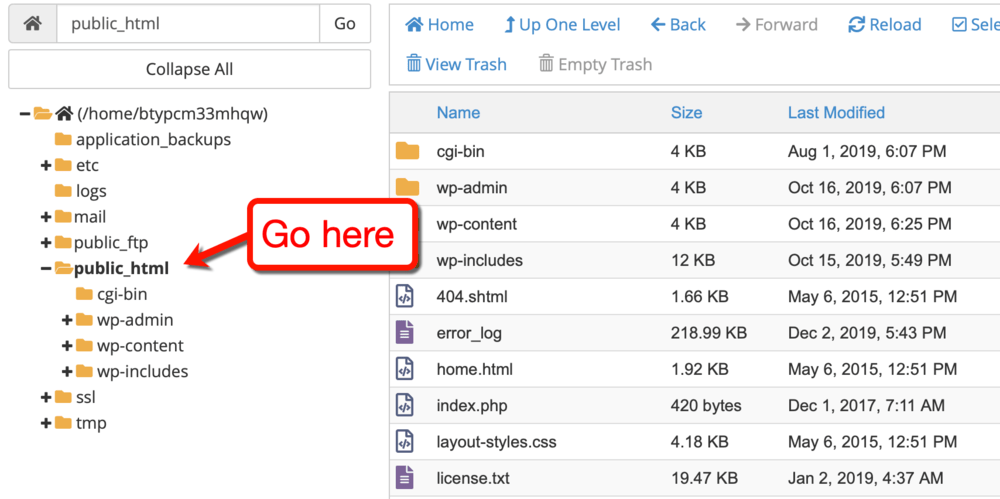1000x499 pixels.
Task: Click the 218.99 KB size value
Action: [709, 333]
